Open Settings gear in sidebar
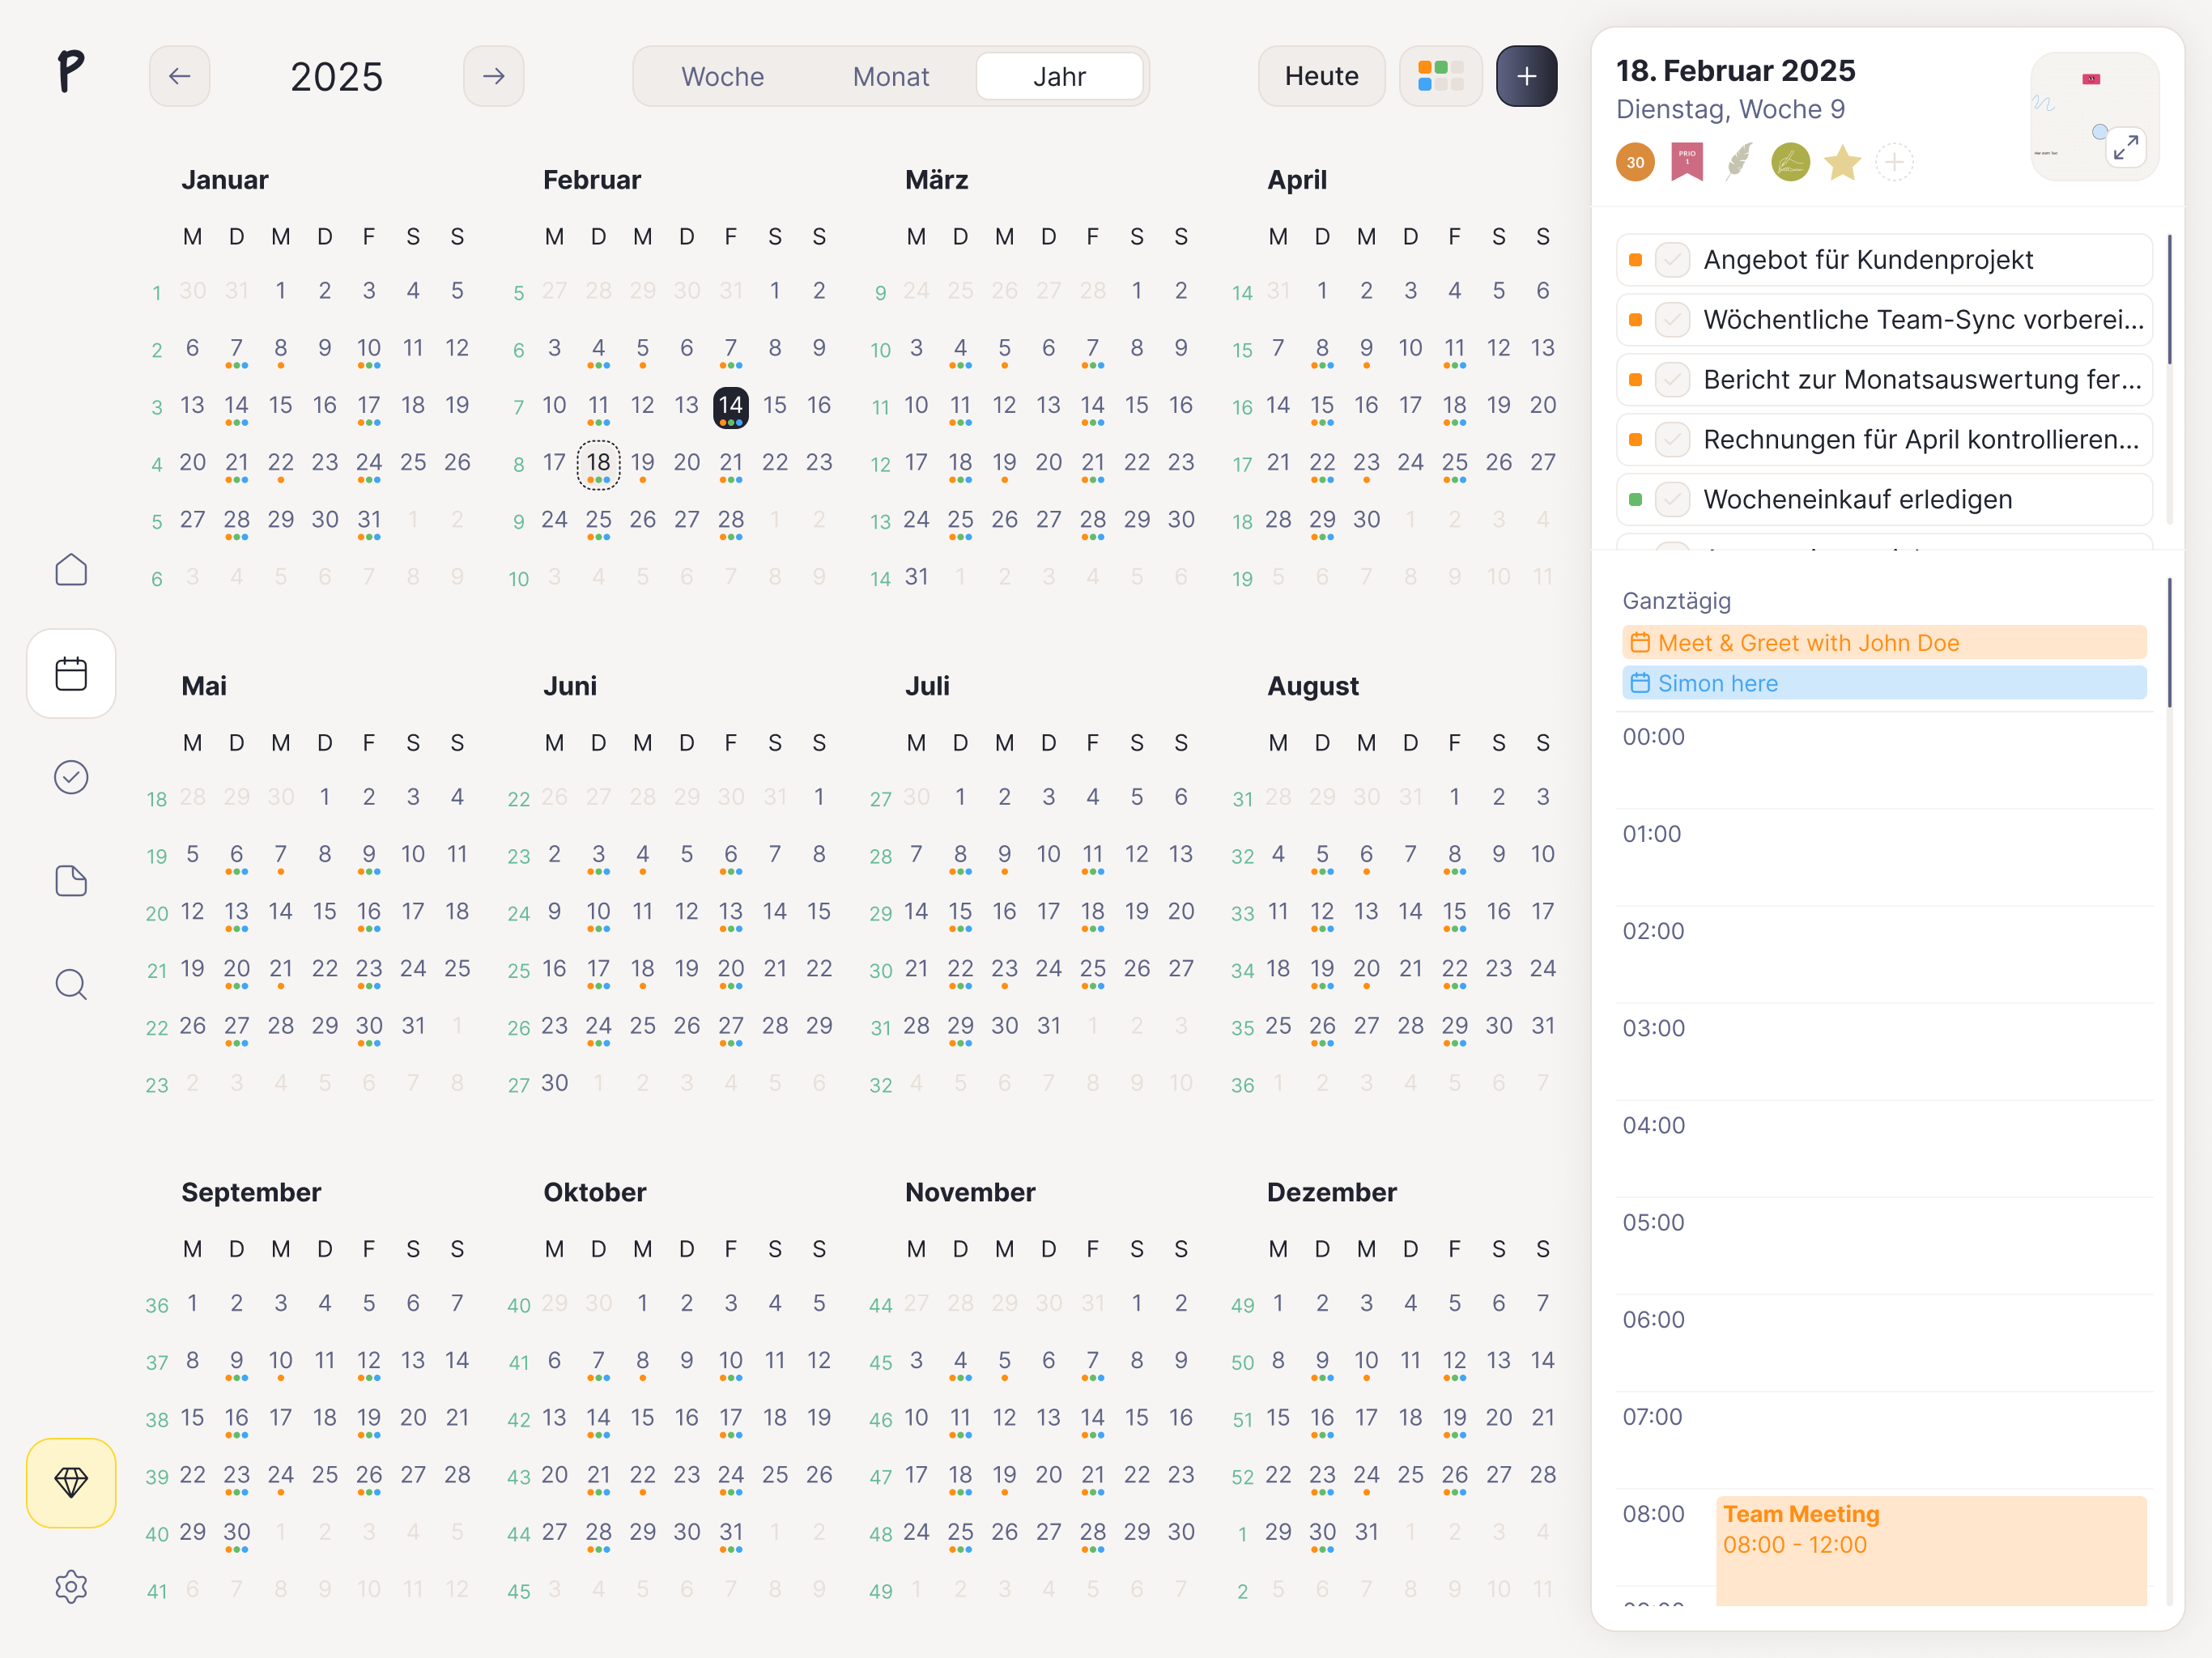The image size is (2212, 1658). [x=71, y=1586]
